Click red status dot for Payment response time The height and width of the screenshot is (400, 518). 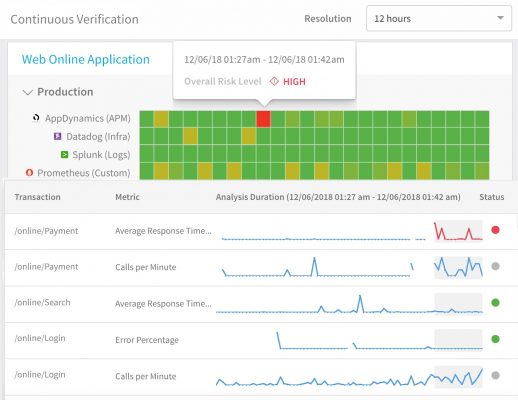tap(495, 230)
